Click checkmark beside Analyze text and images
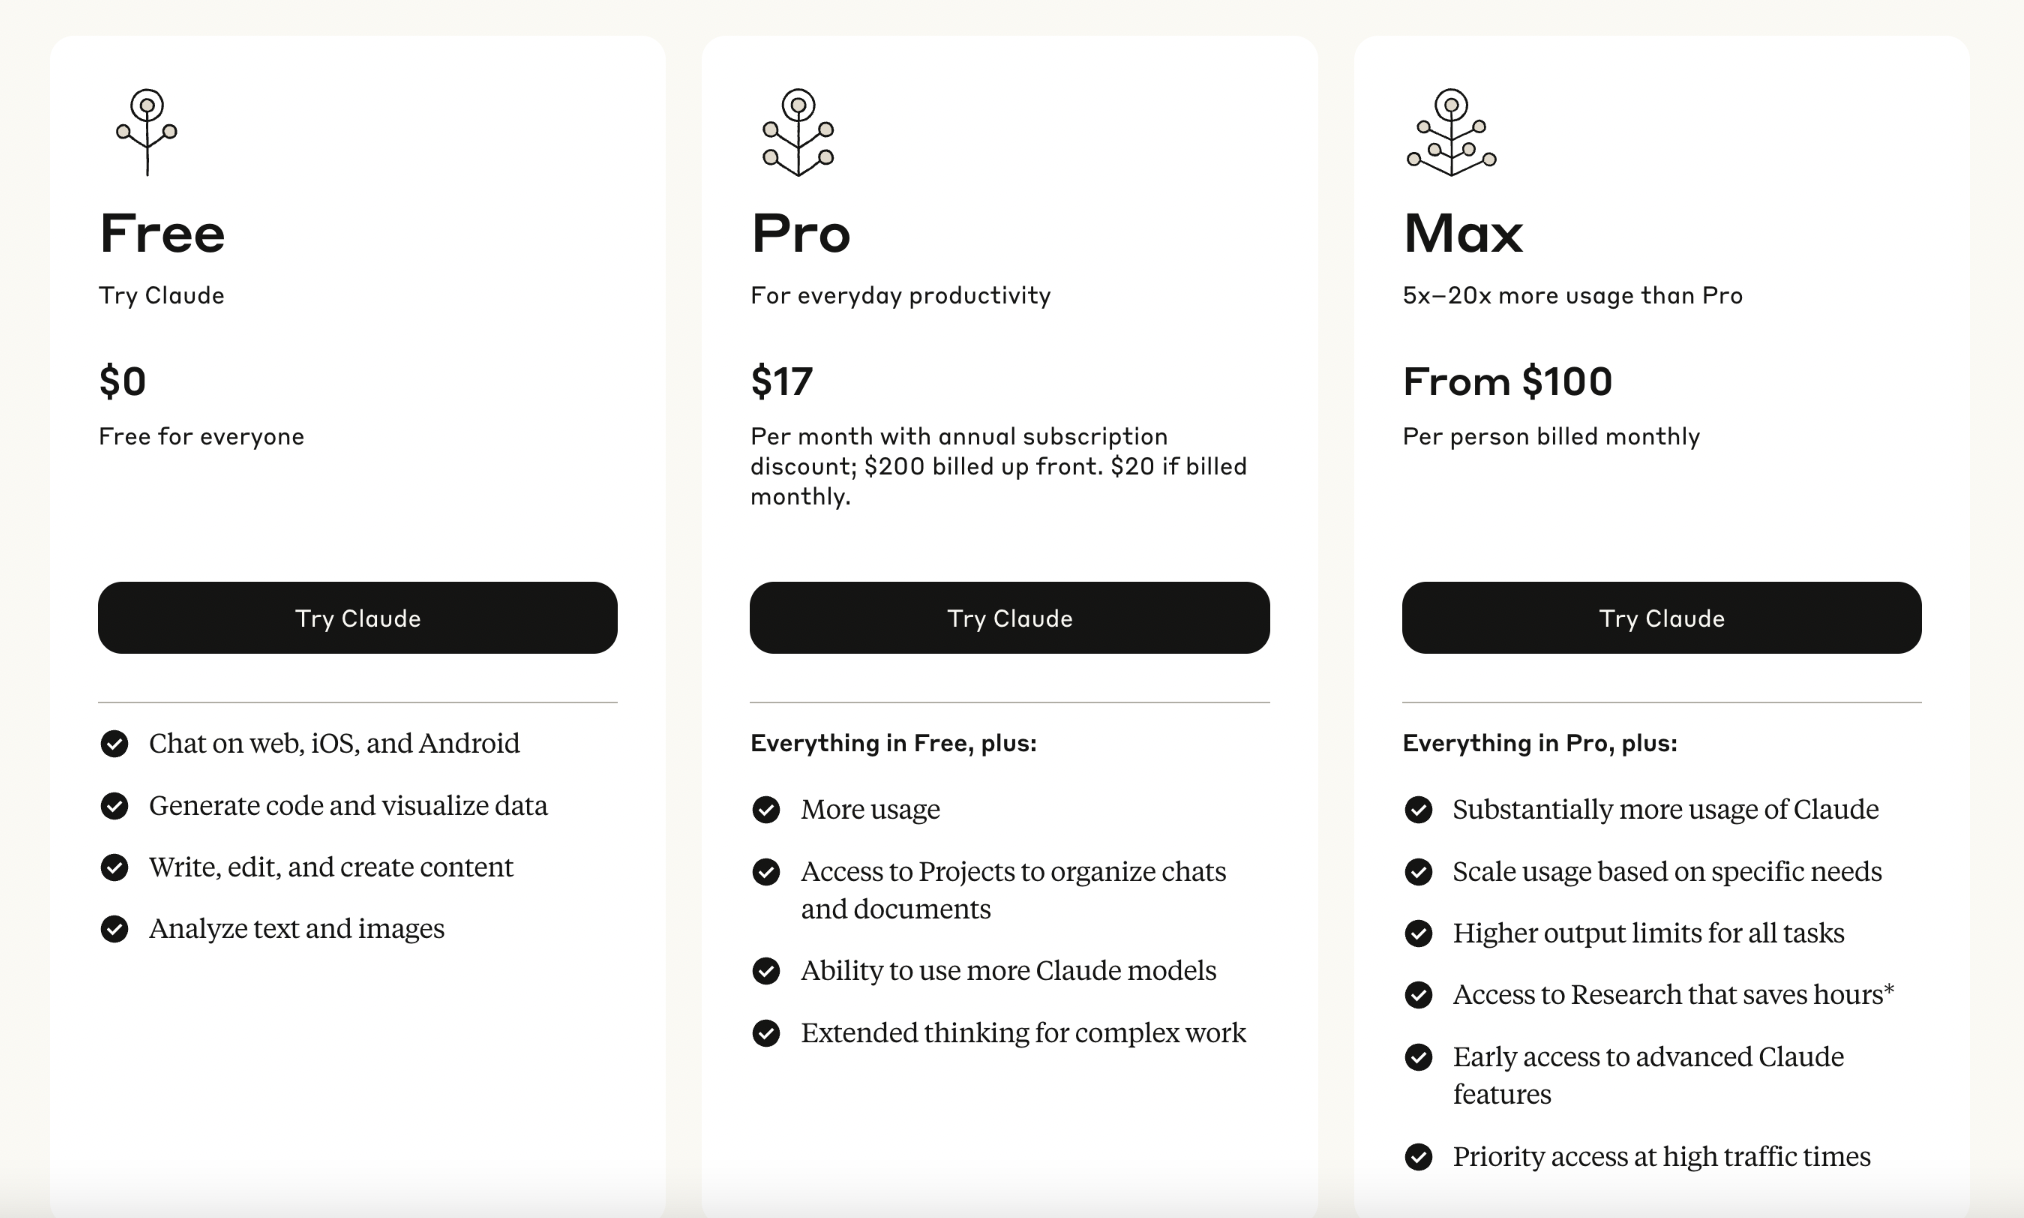Image resolution: width=2024 pixels, height=1218 pixels. [x=115, y=928]
